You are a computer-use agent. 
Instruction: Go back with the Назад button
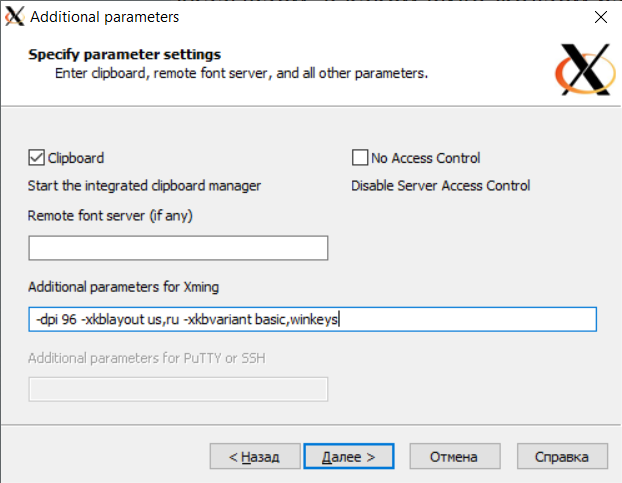pyautogui.click(x=254, y=456)
